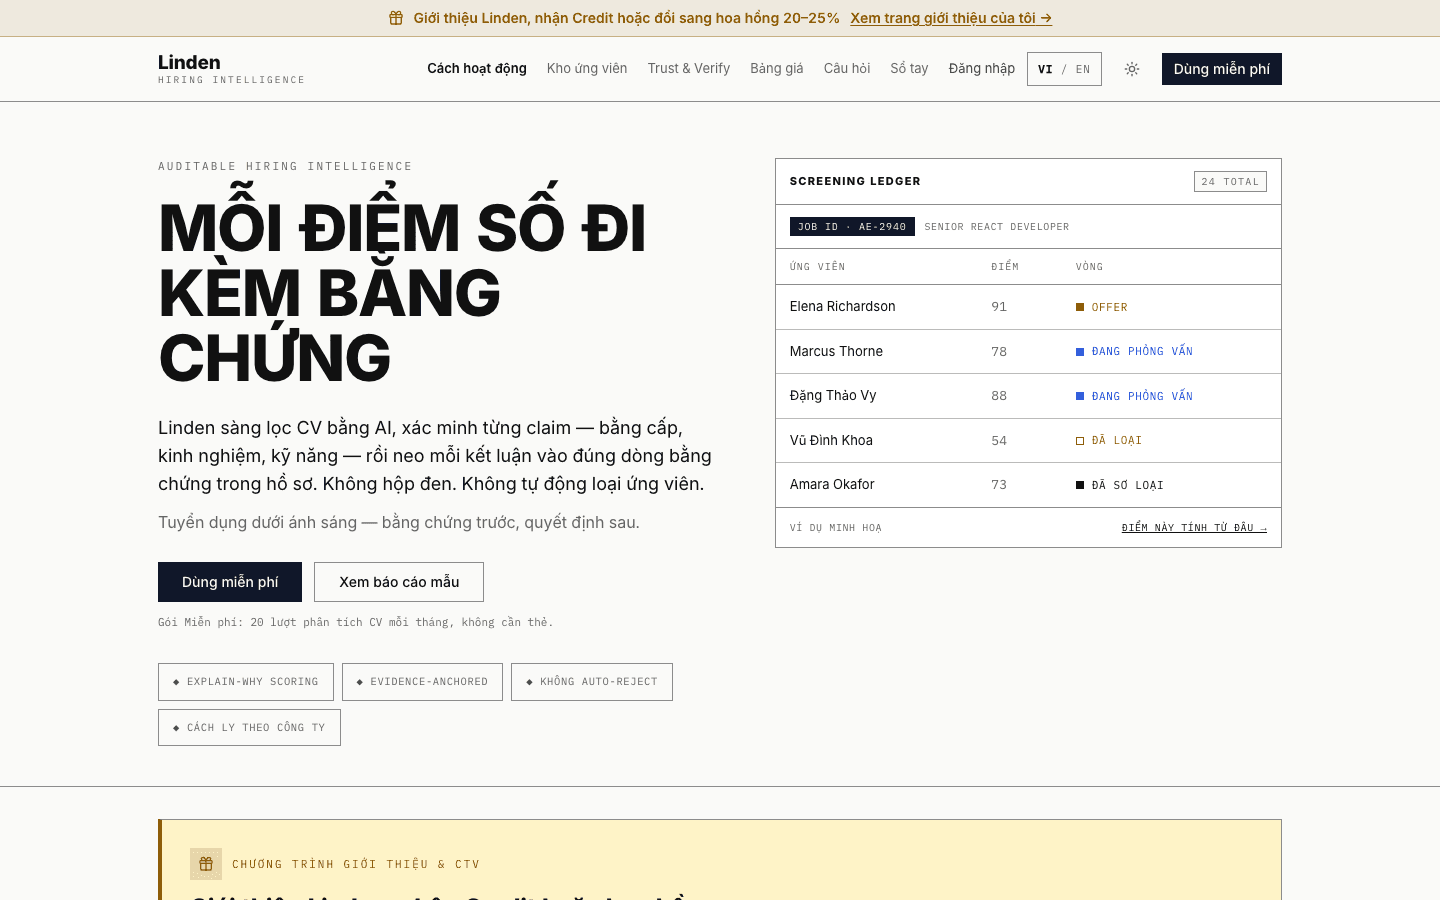Click KHÔNG AUTO-REJECT chip
The image size is (1440, 900).
(x=592, y=682)
